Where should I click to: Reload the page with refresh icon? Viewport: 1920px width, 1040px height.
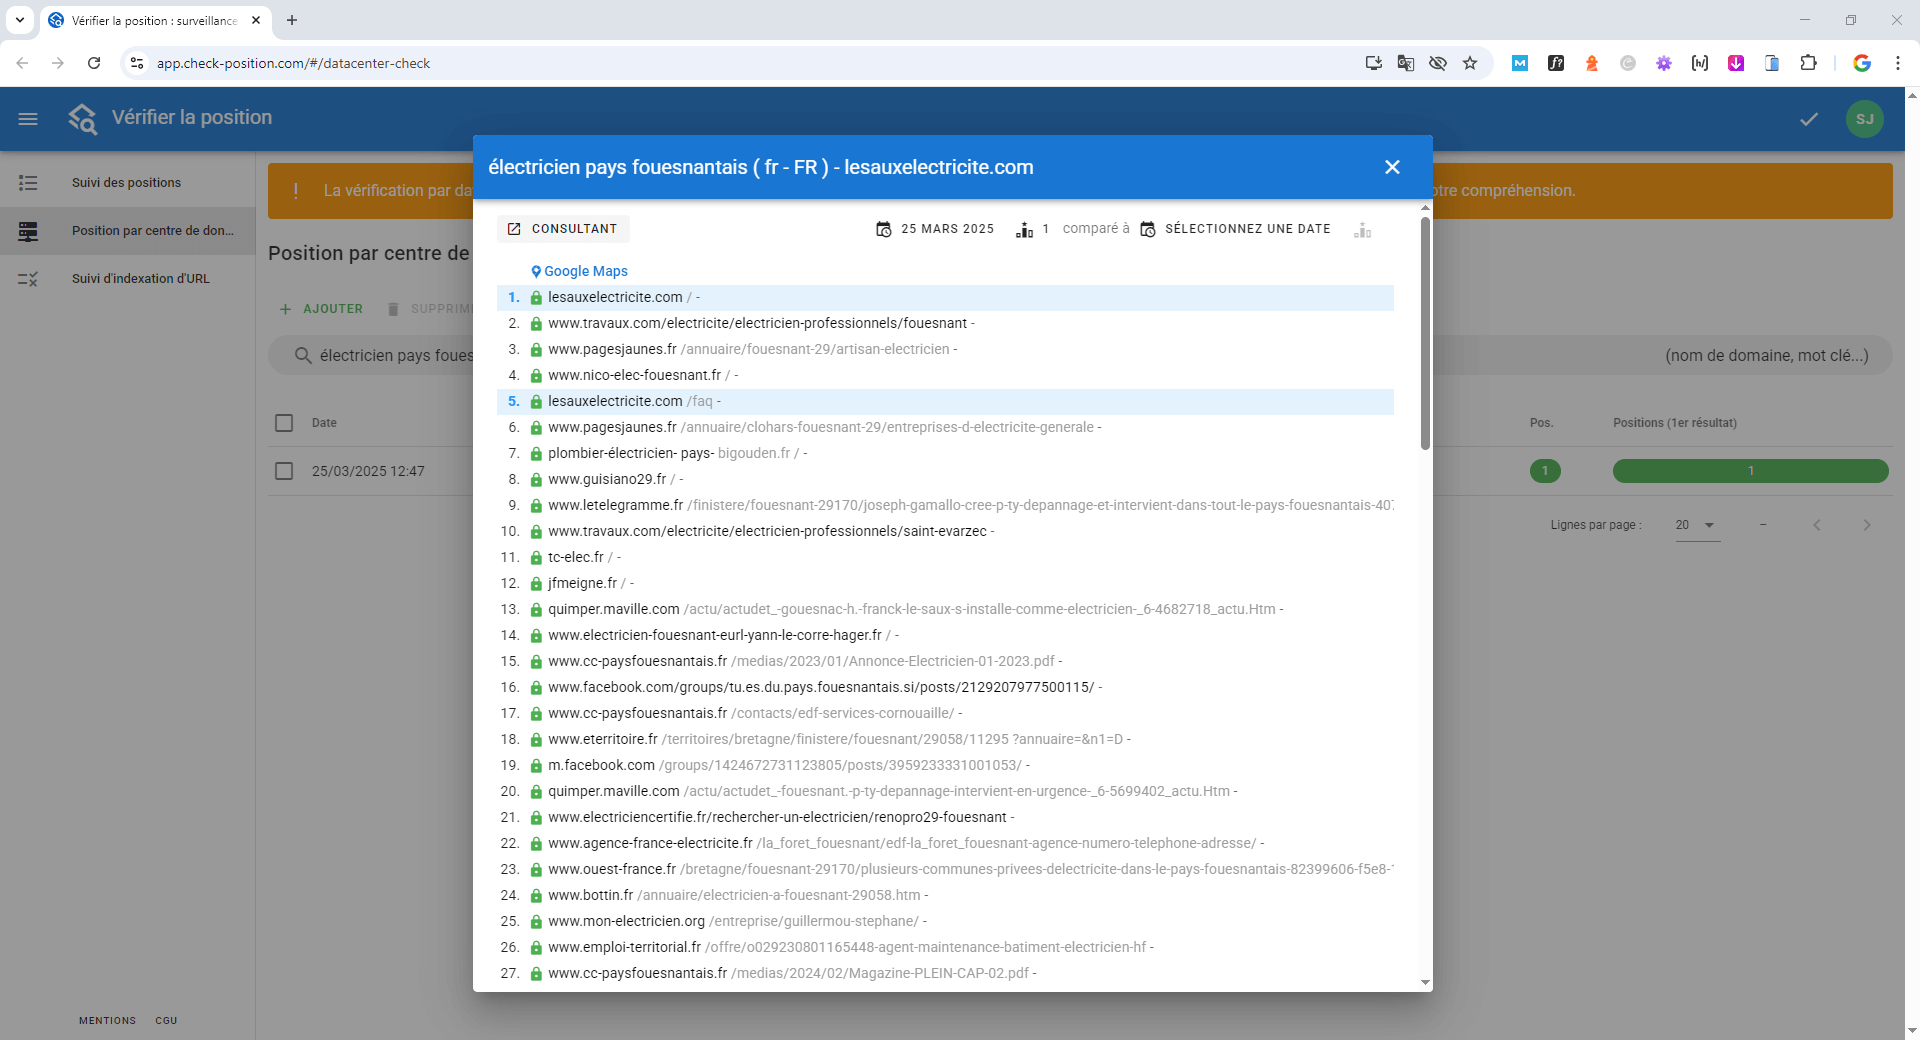coord(94,63)
